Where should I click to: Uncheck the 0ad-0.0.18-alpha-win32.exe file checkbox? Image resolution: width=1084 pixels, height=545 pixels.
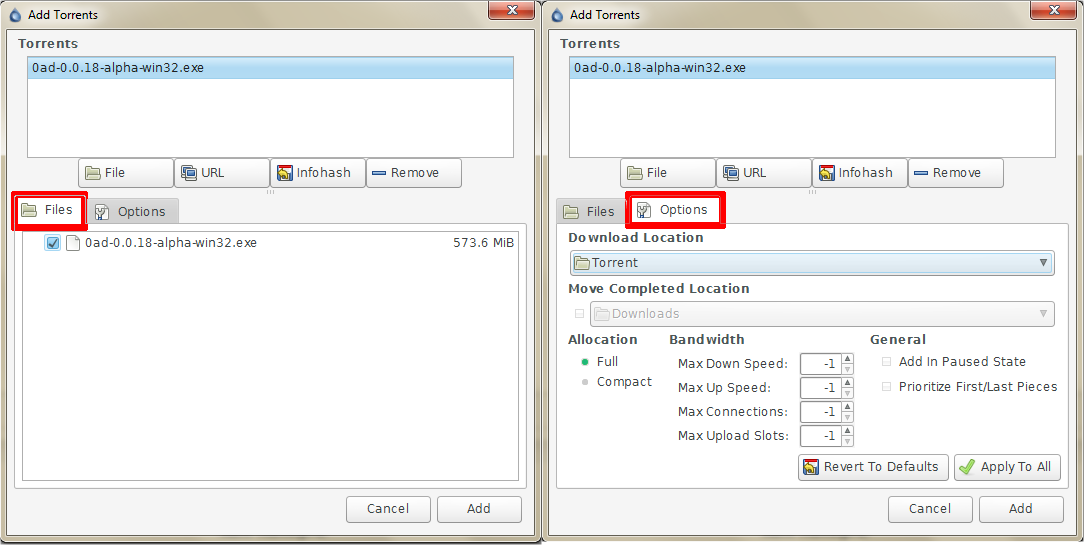click(53, 243)
